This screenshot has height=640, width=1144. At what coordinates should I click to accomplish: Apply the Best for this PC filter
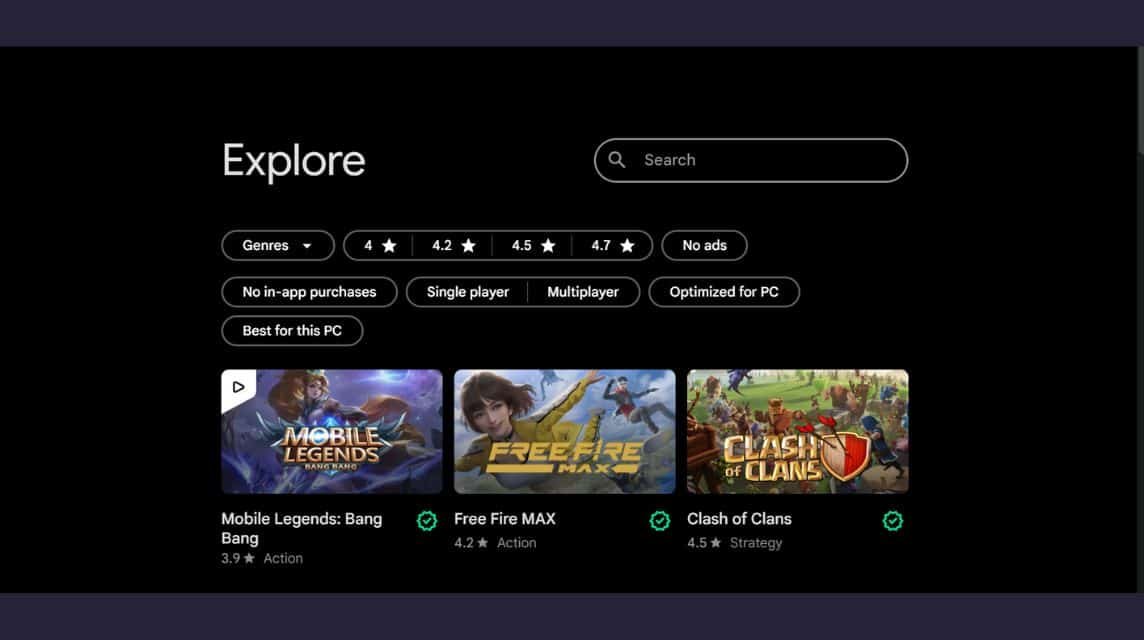point(292,331)
